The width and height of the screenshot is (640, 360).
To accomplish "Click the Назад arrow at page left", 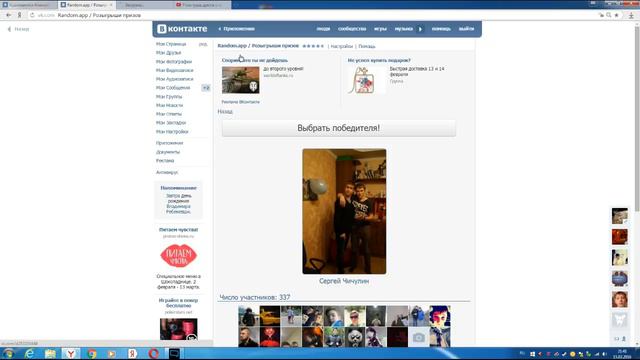I will pos(18,29).
